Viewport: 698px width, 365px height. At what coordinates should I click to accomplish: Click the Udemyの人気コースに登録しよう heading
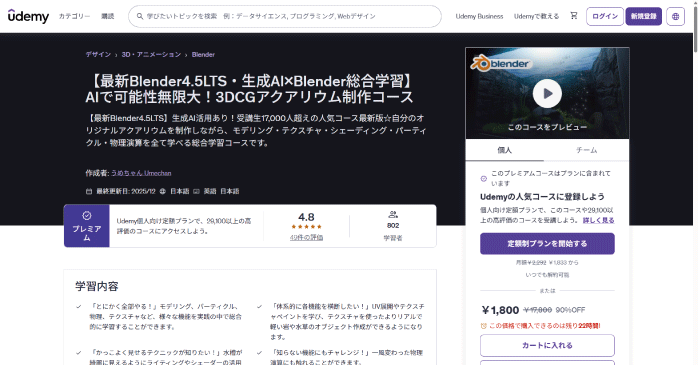point(542,197)
